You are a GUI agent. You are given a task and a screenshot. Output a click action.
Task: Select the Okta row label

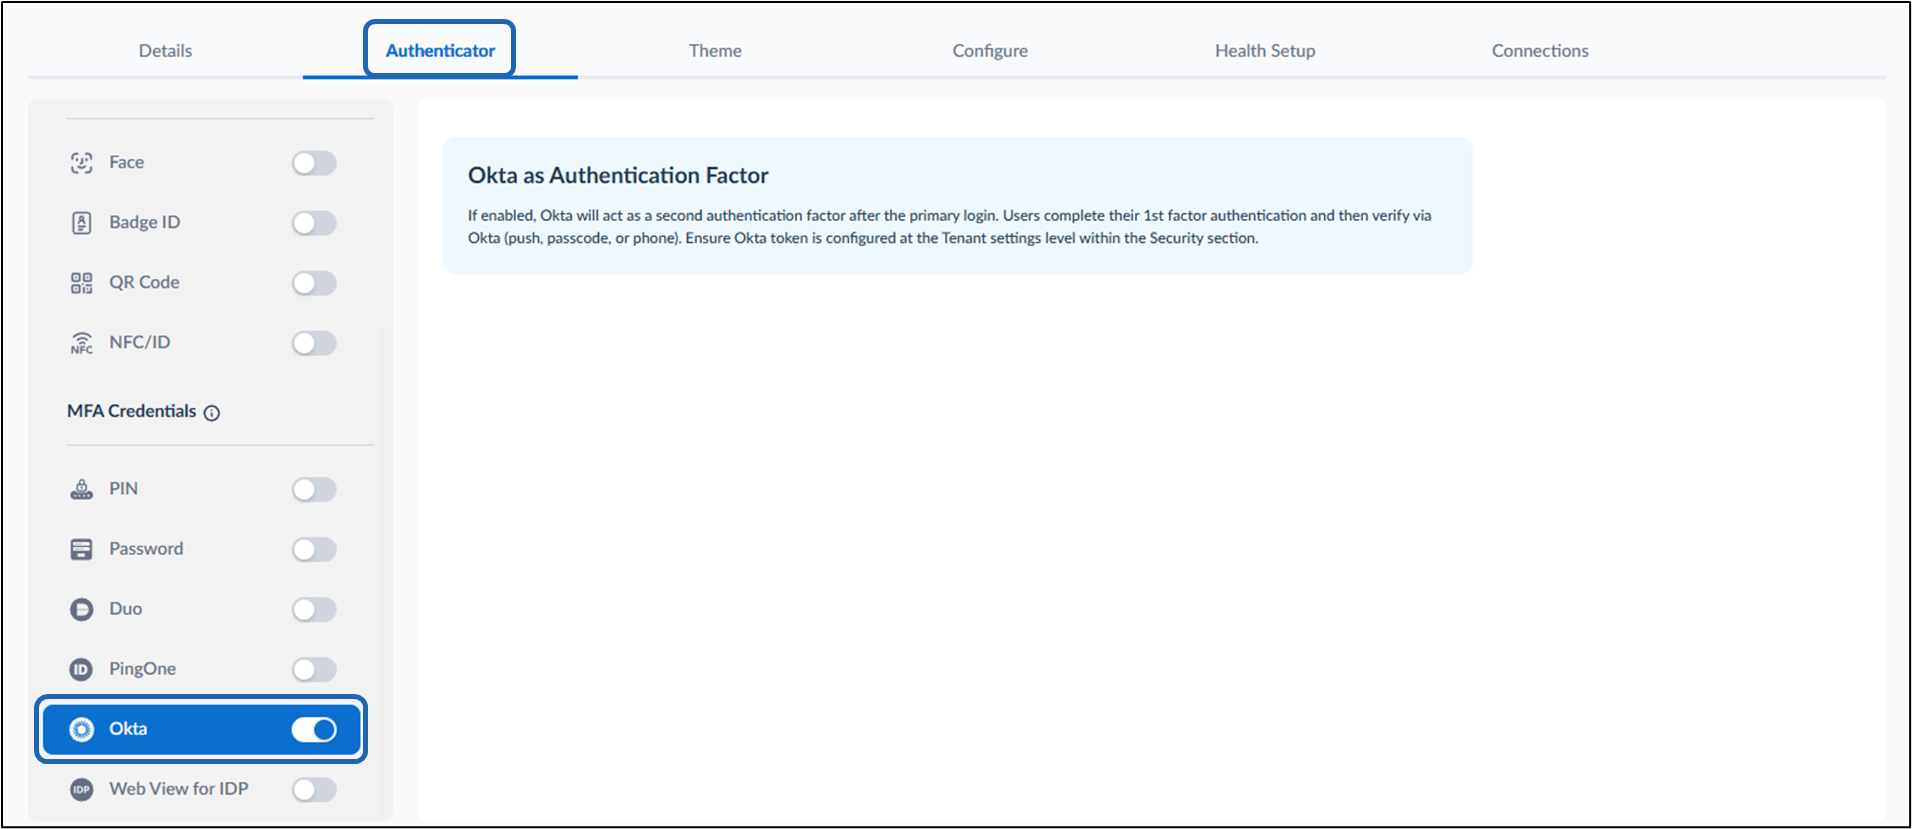point(128,728)
